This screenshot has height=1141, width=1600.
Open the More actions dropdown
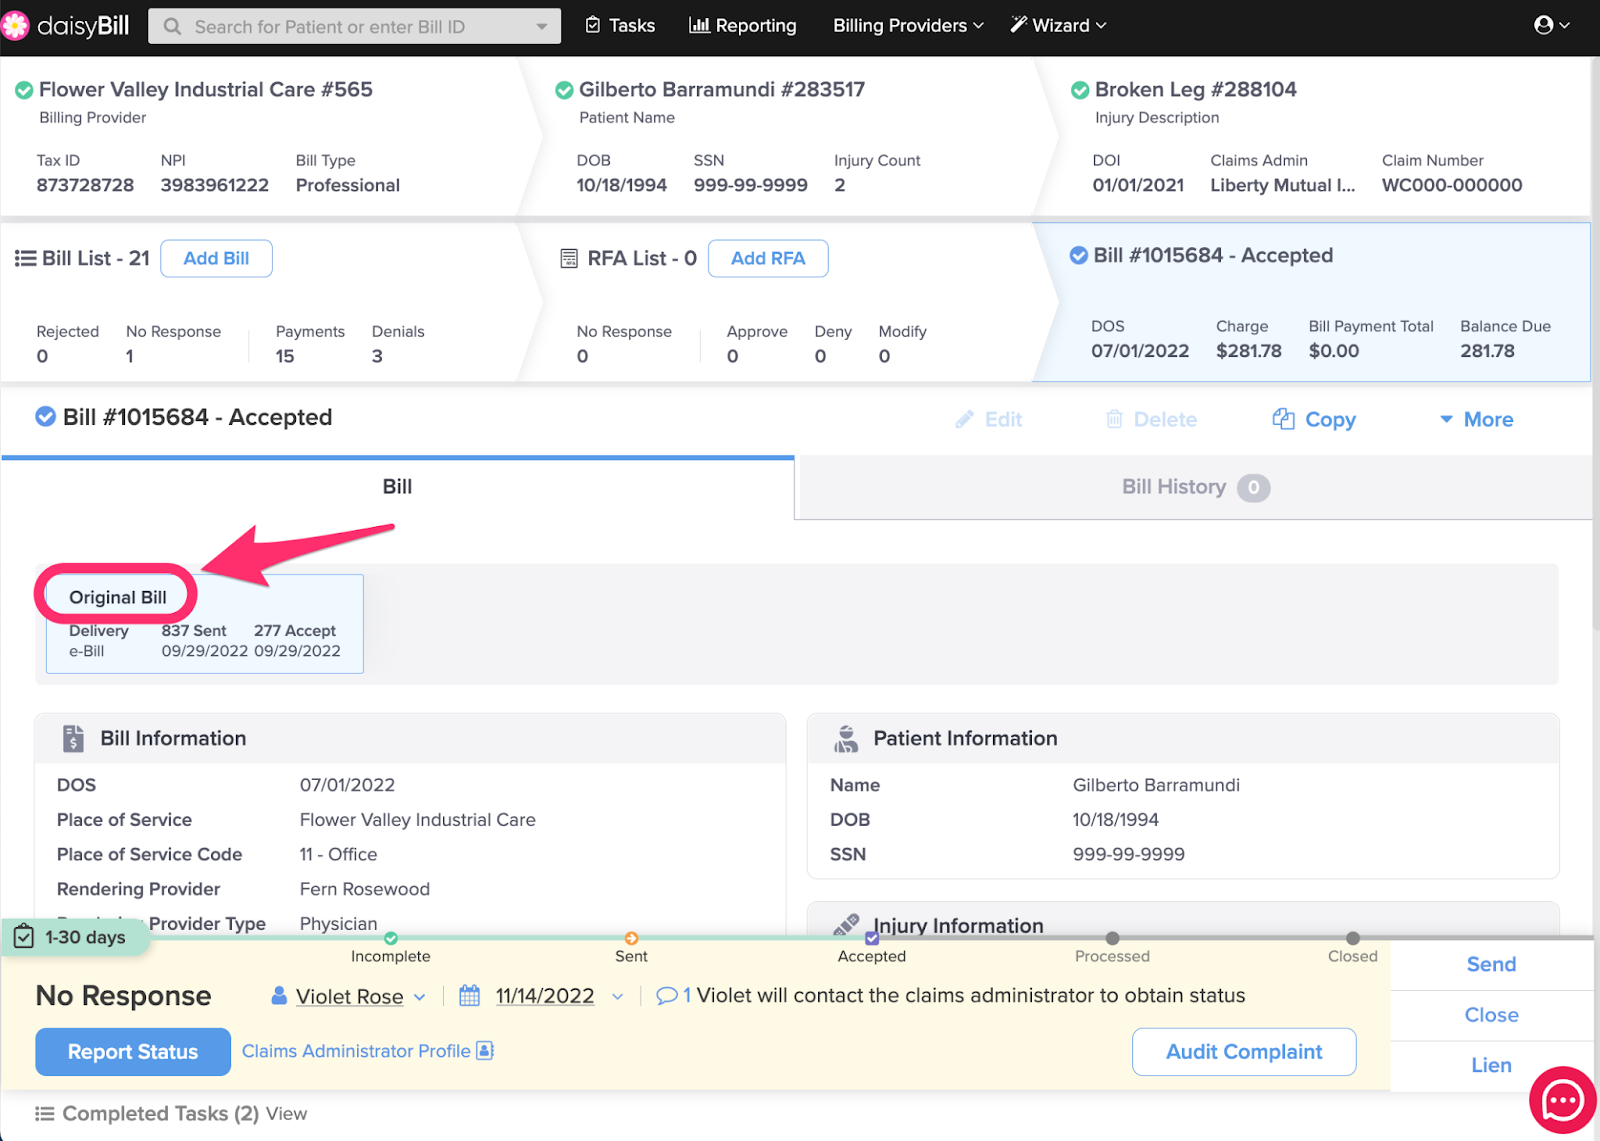pyautogui.click(x=1476, y=420)
